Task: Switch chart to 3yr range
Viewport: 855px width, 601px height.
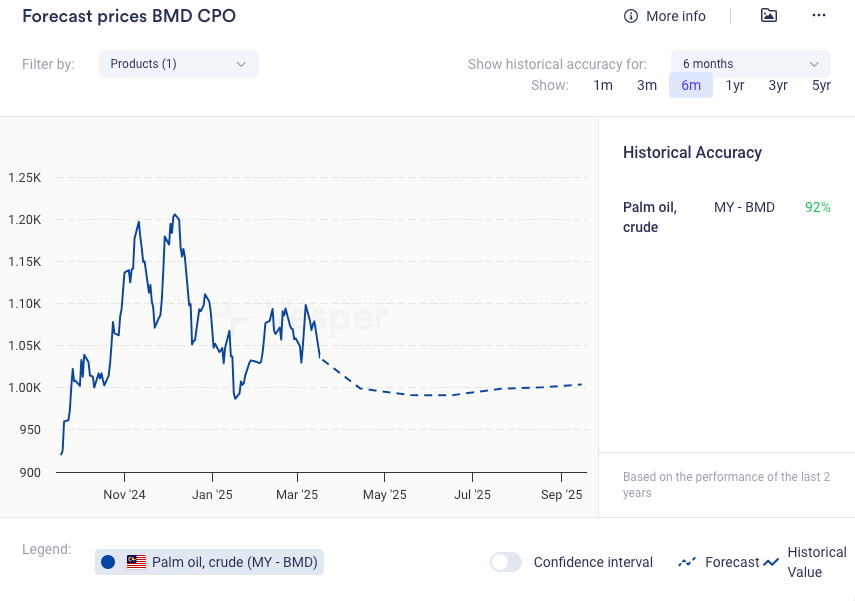Action: click(778, 85)
